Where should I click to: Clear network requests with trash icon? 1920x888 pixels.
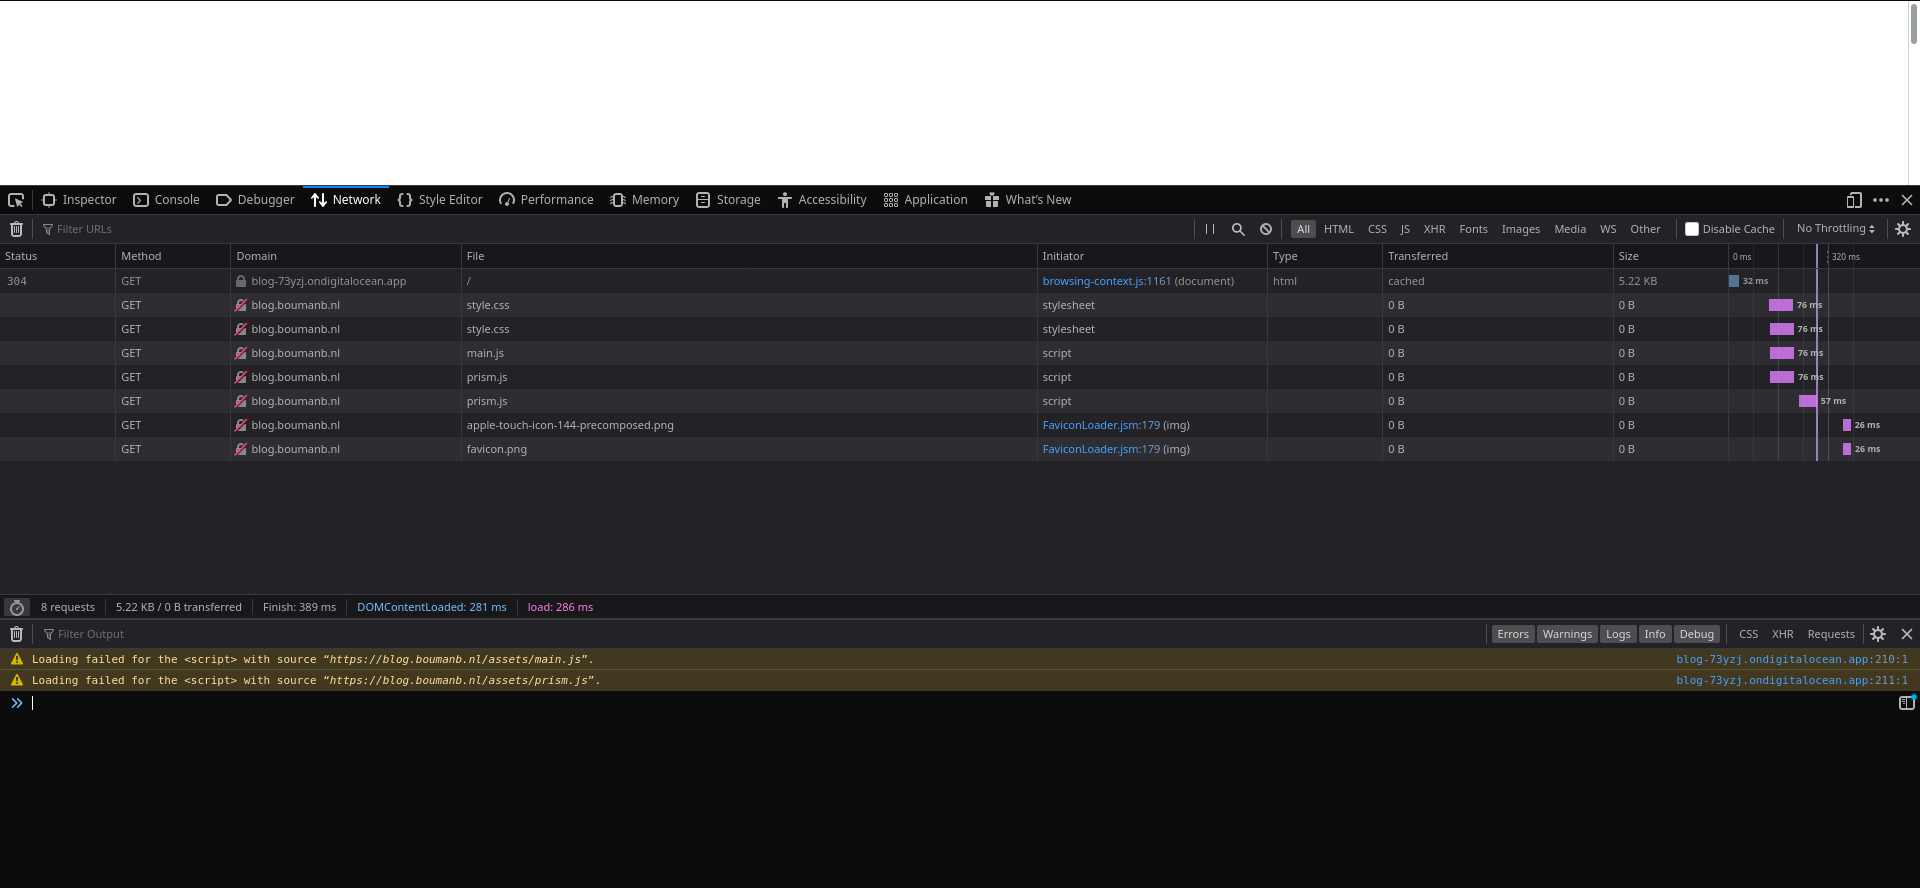pos(16,229)
